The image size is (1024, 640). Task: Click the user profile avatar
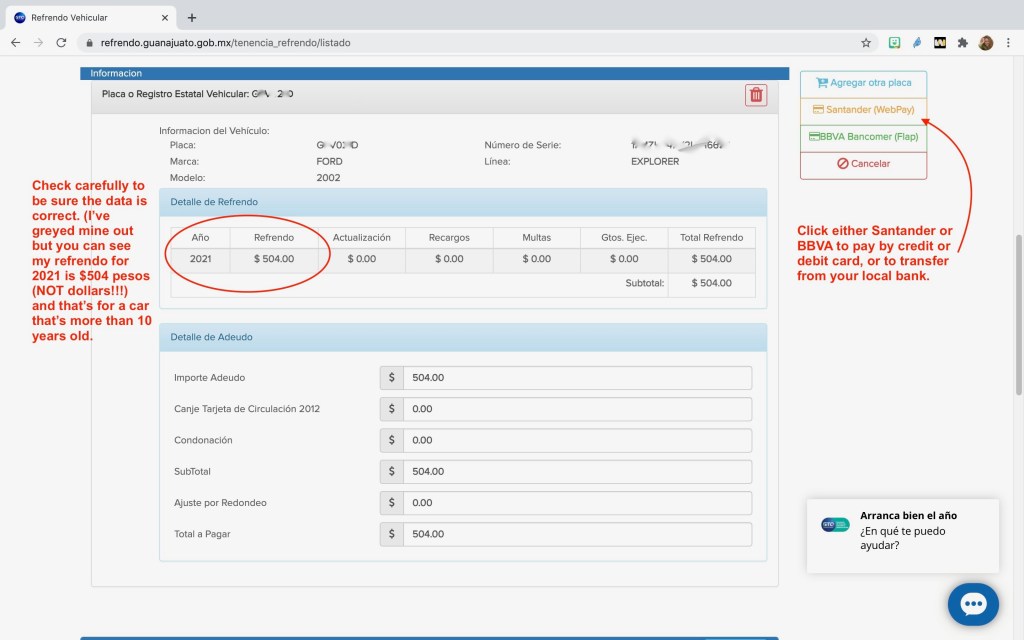(986, 43)
